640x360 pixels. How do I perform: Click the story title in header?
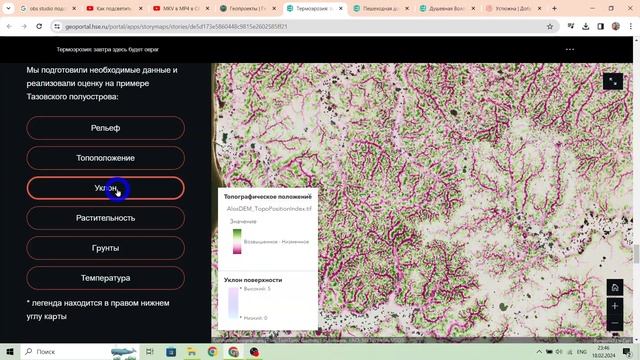[107, 49]
